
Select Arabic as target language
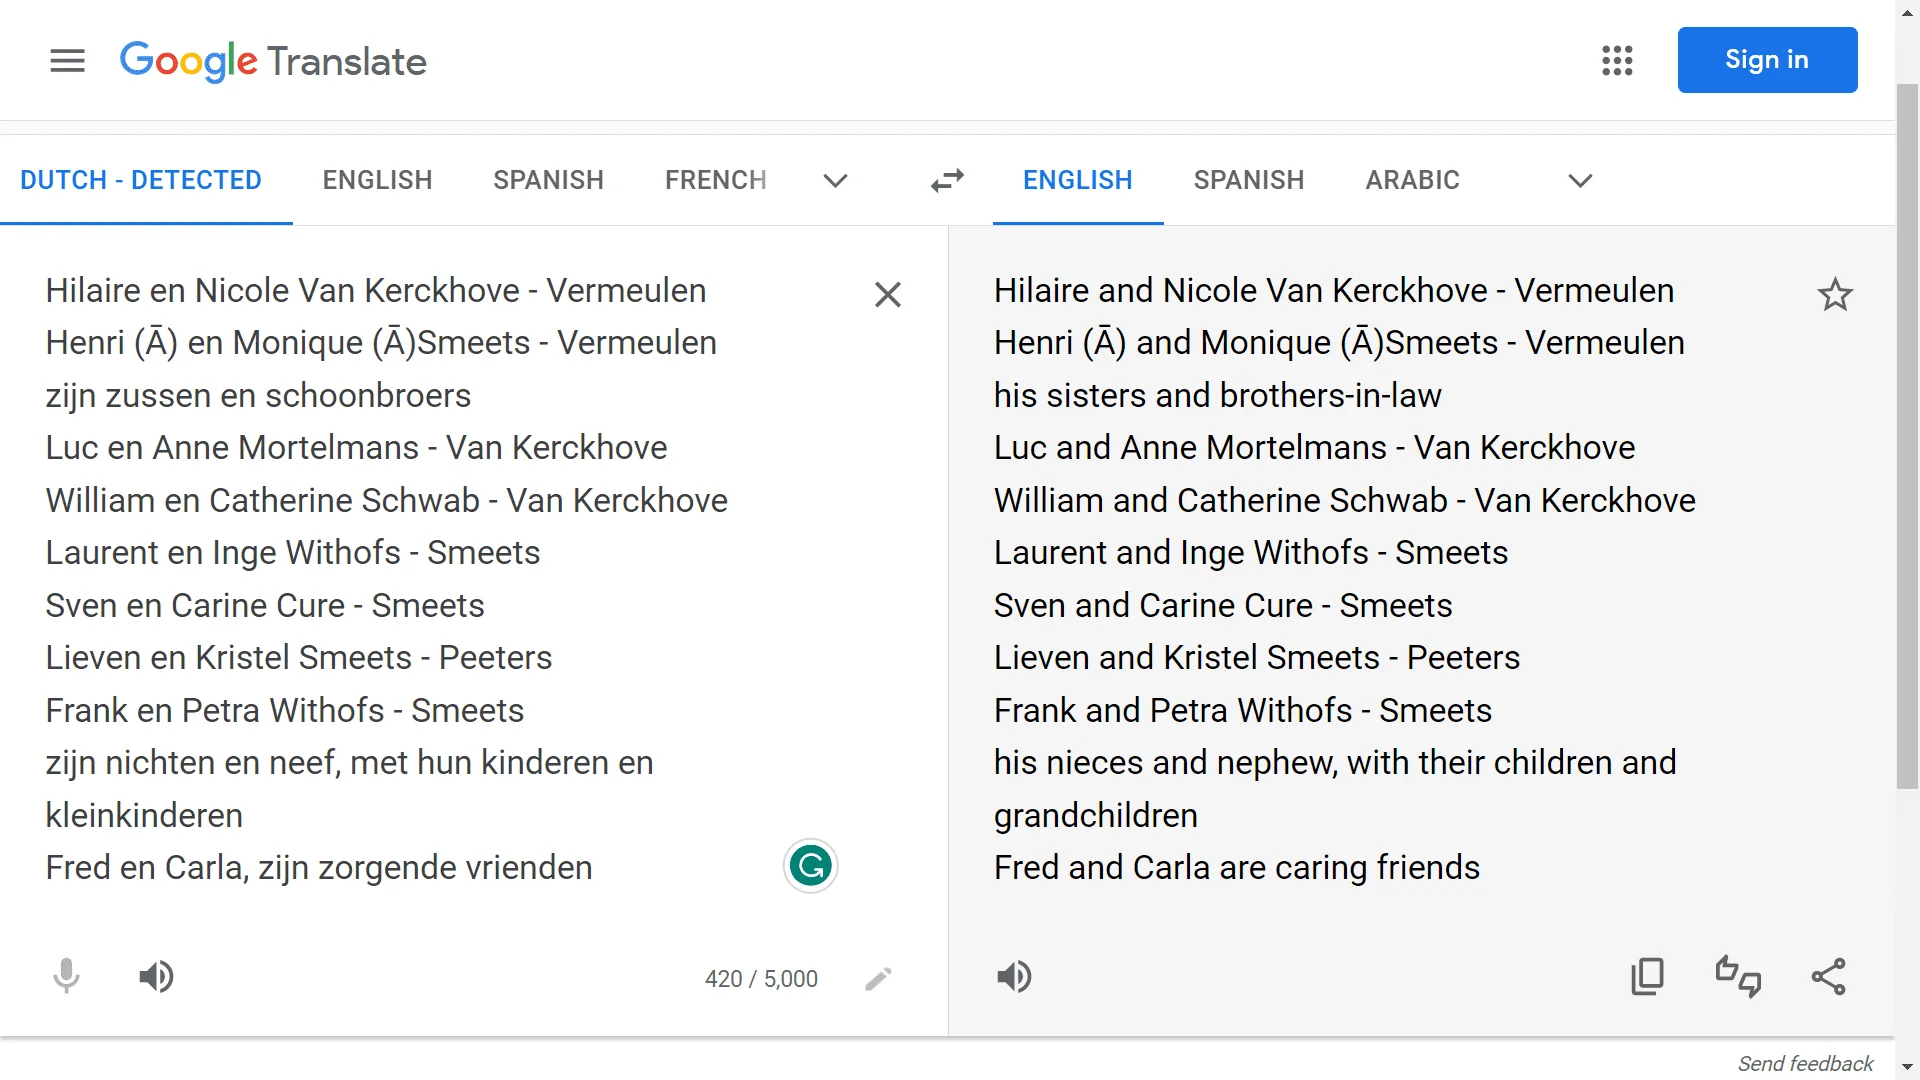tap(1412, 180)
